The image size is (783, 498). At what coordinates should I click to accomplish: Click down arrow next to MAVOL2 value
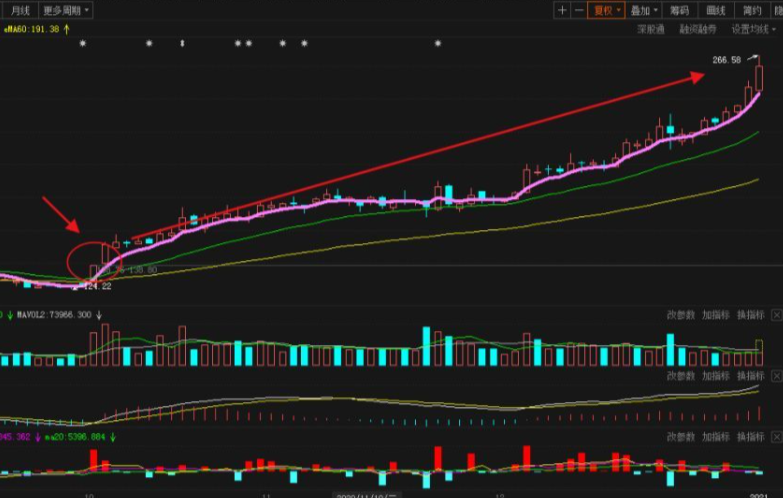99,315
